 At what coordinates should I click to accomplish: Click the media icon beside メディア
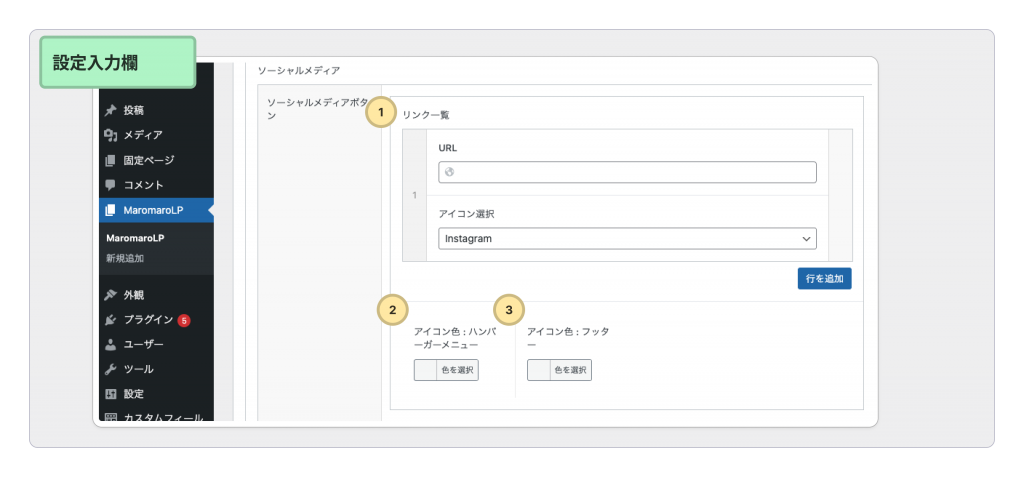point(111,135)
